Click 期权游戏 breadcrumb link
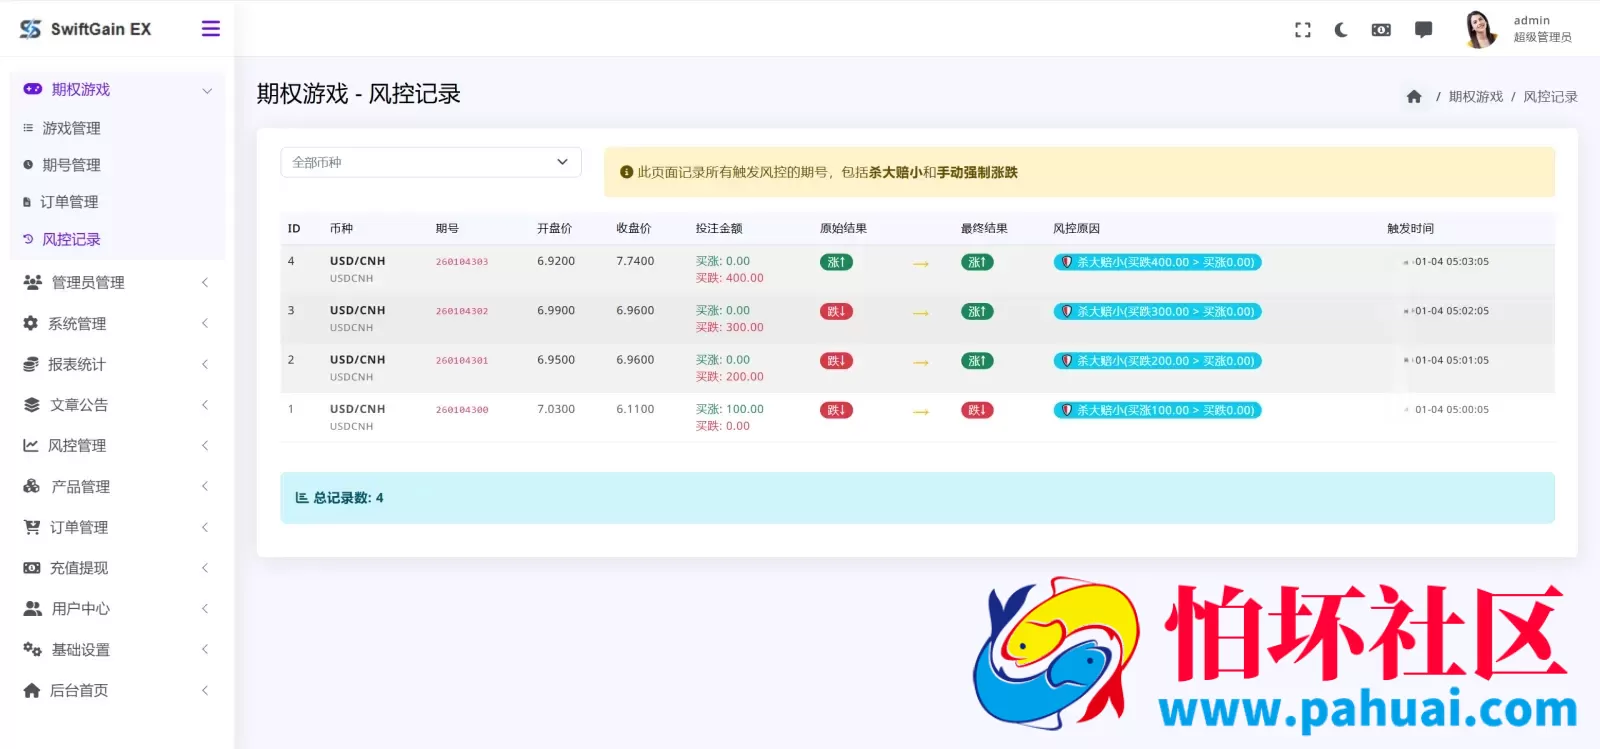 (1476, 97)
